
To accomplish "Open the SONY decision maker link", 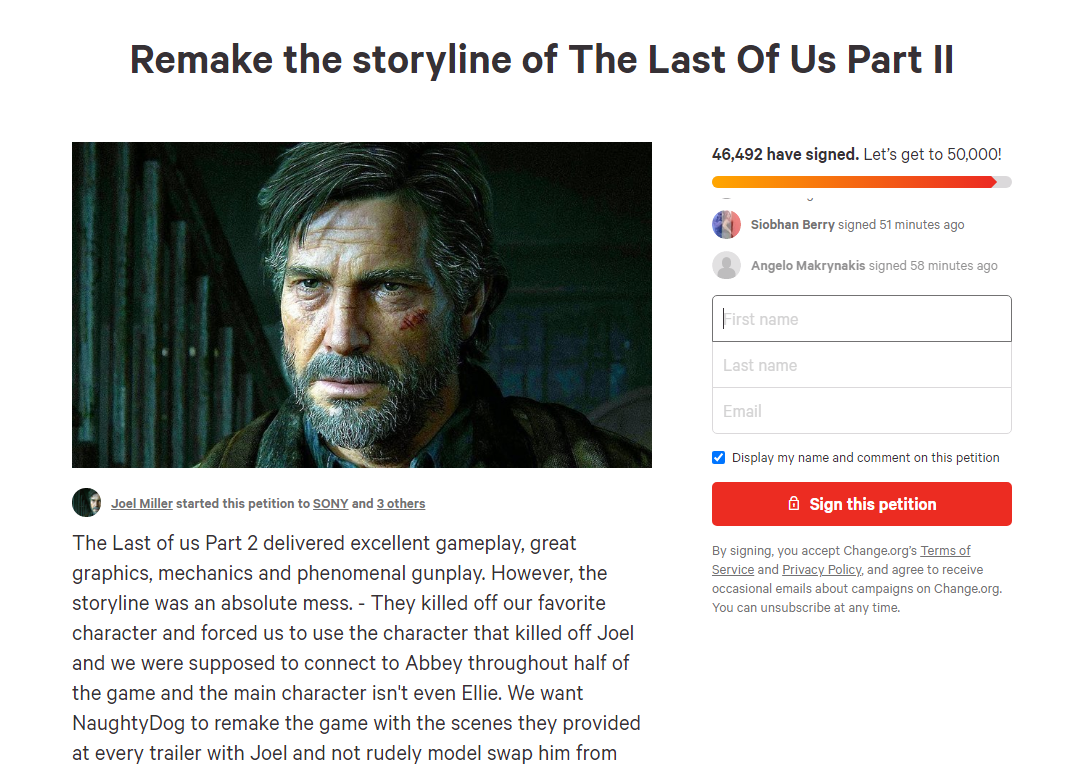I will tap(330, 504).
